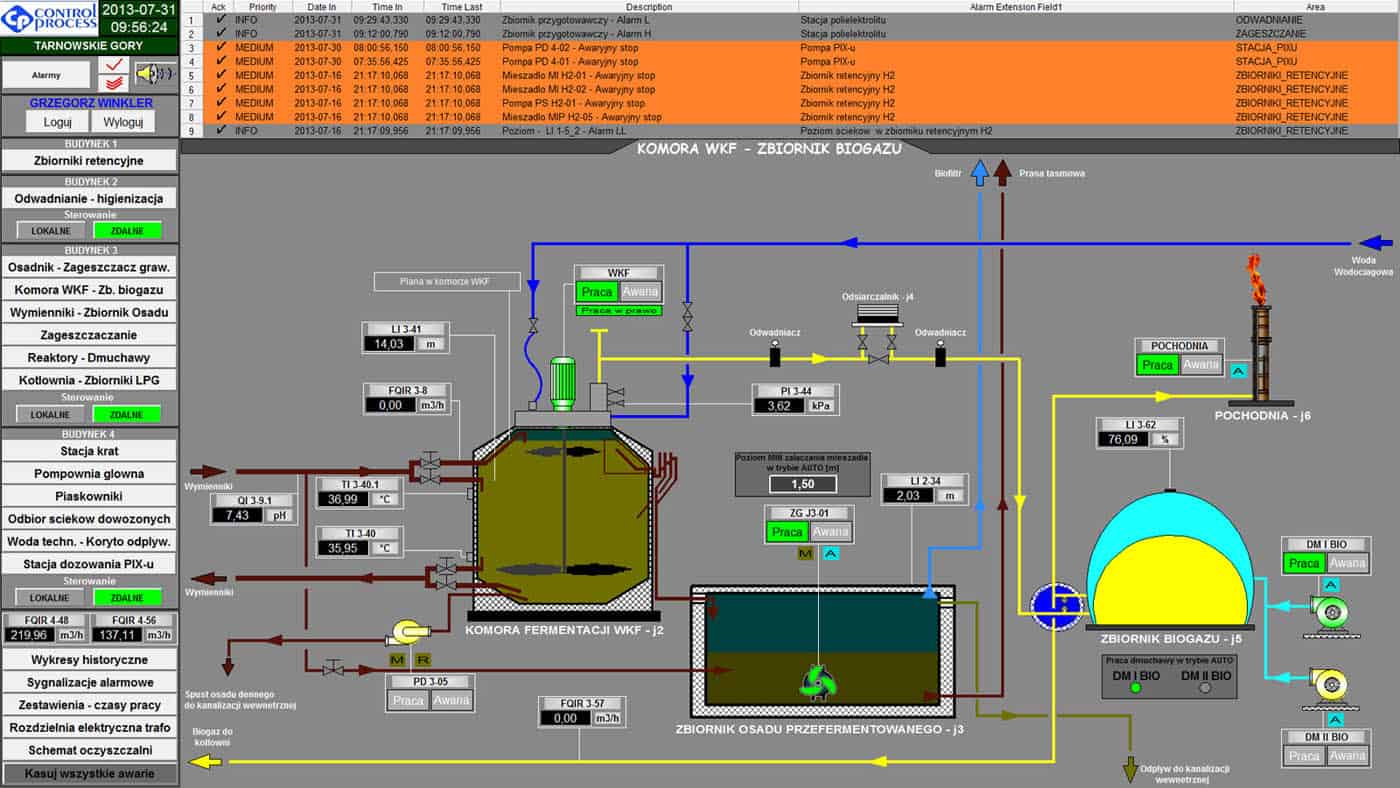Select alarm row Zbiornik przygotowawczy - Alarm L
This screenshot has height=788, width=1400.
[789, 19]
